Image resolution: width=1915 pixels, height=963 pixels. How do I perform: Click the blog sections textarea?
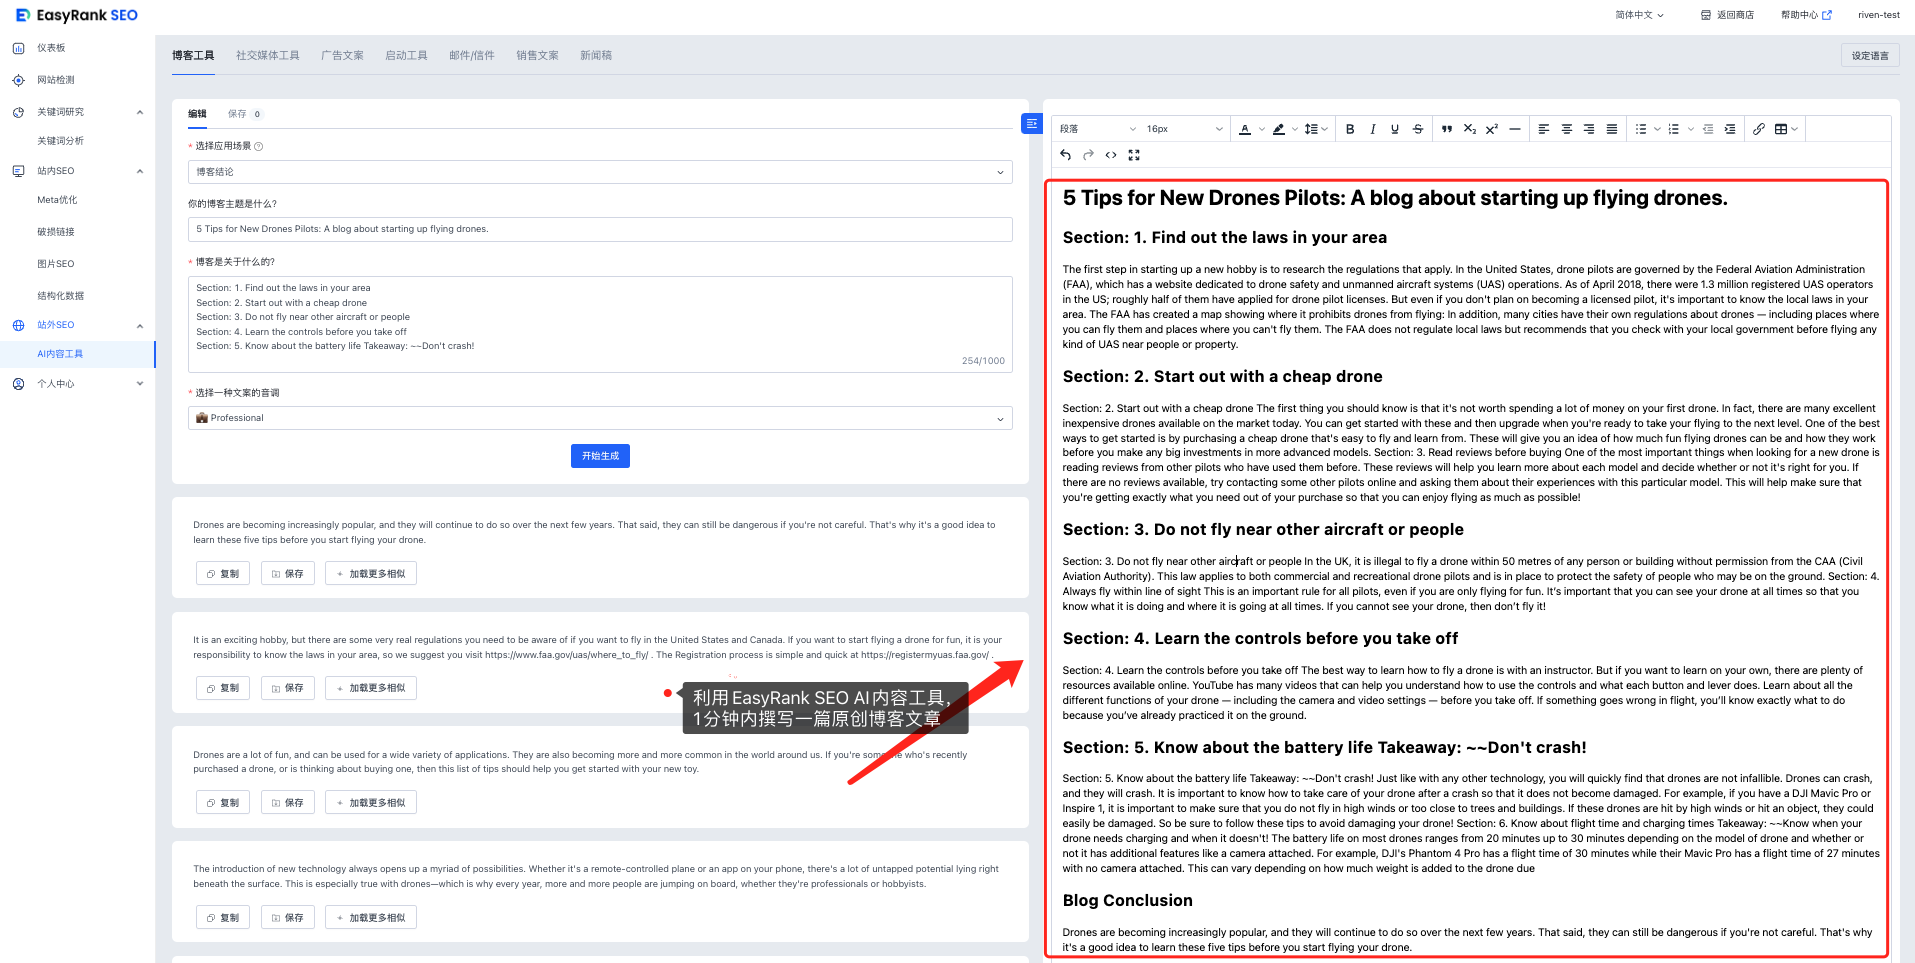coord(600,324)
